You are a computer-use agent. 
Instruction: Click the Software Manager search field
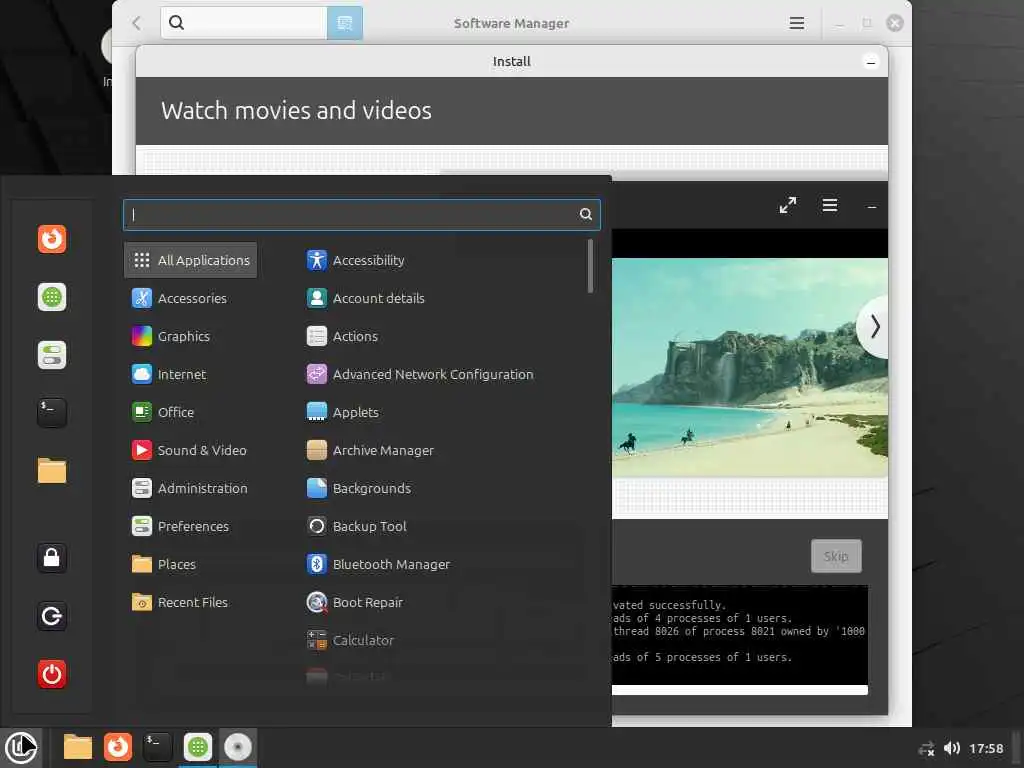(x=244, y=24)
